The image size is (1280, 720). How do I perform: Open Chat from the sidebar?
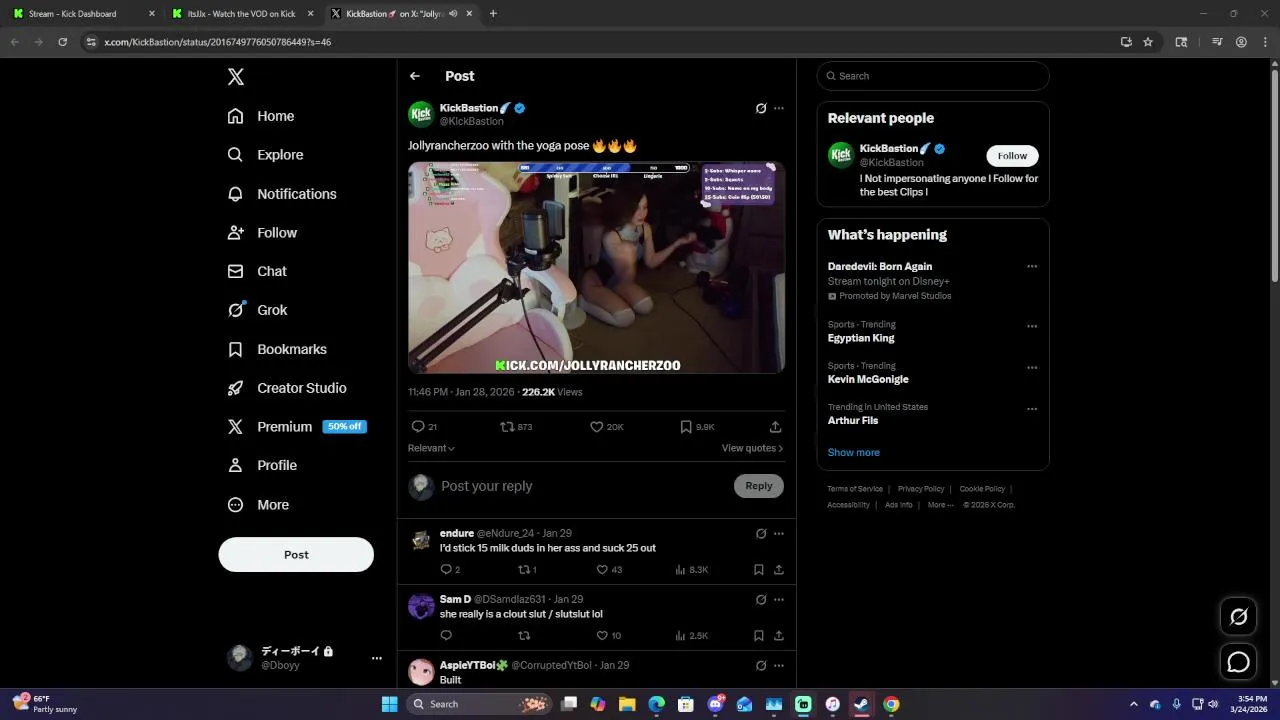pos(257,271)
